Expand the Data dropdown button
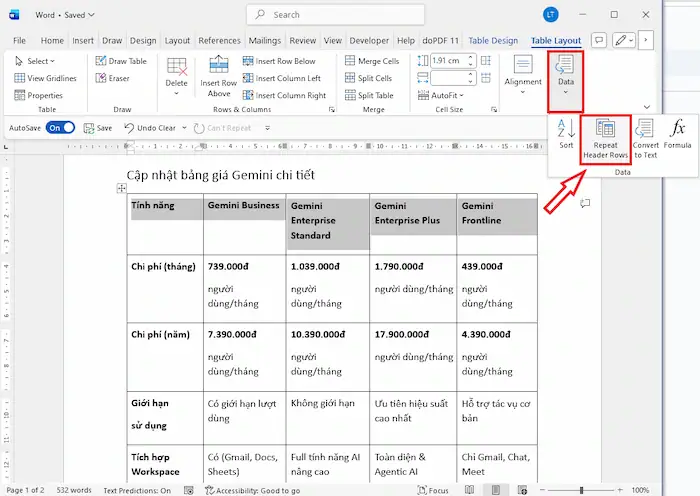The height and width of the screenshot is (496, 700). click(565, 76)
